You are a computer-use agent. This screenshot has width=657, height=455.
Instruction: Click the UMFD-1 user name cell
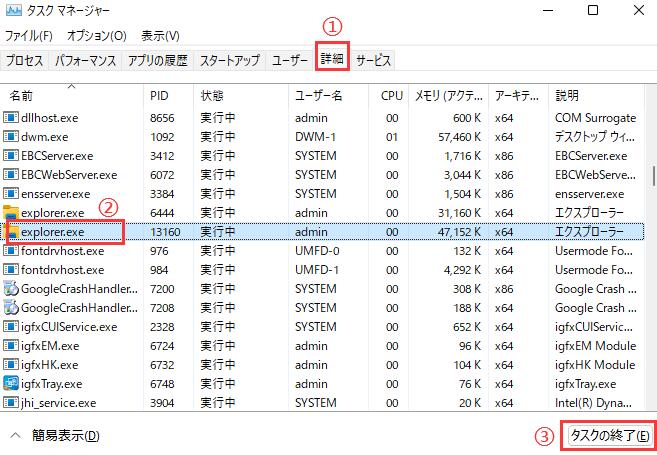click(x=317, y=270)
